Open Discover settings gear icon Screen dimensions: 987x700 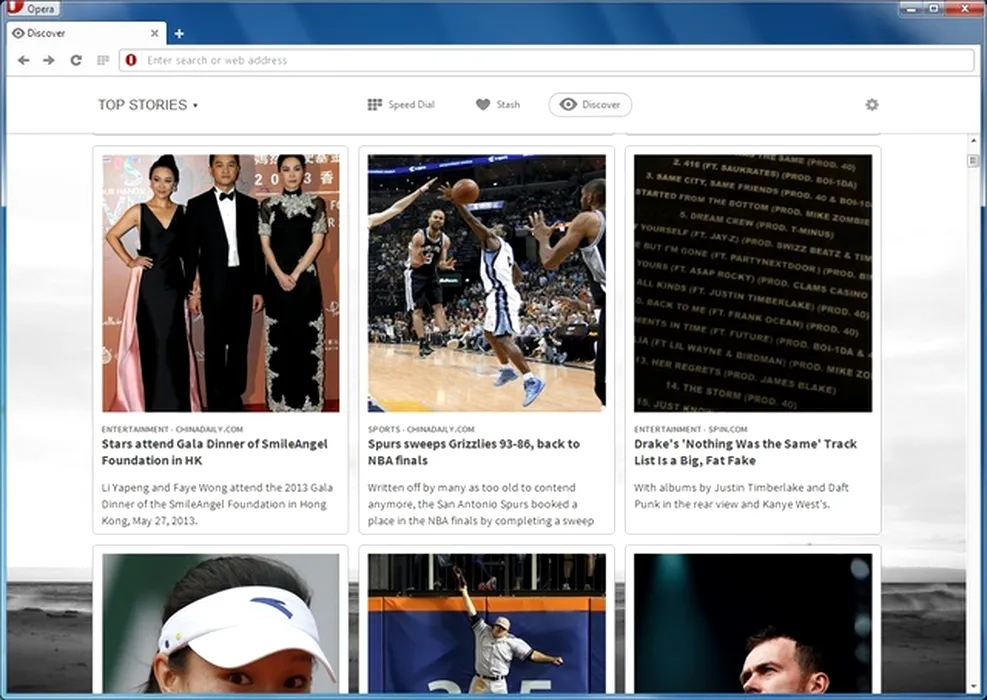(872, 105)
